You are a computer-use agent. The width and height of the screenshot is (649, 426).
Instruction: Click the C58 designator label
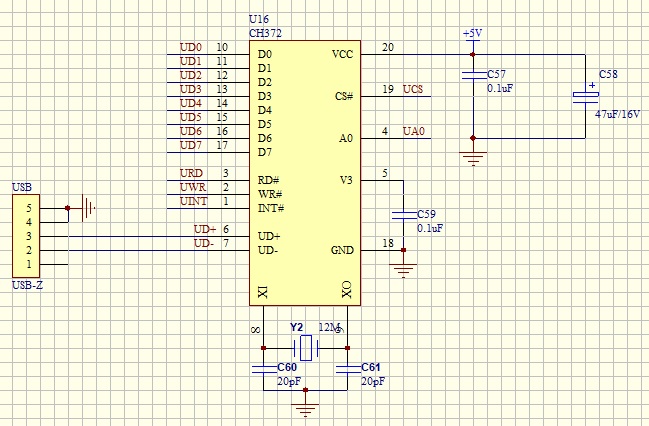click(x=608, y=74)
